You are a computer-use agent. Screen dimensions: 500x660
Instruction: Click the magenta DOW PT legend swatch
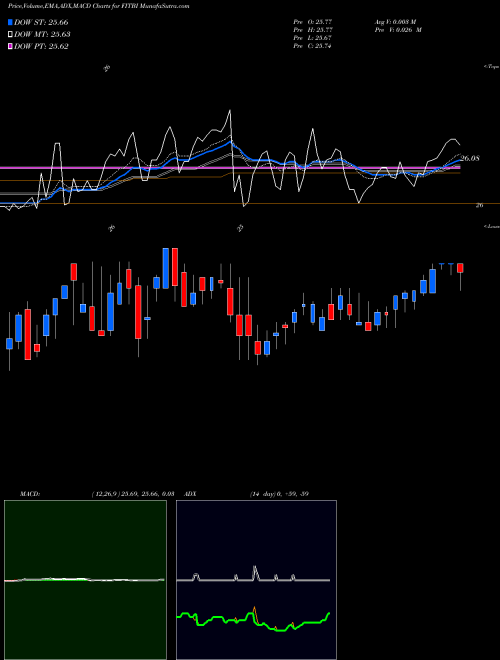[x=10, y=46]
